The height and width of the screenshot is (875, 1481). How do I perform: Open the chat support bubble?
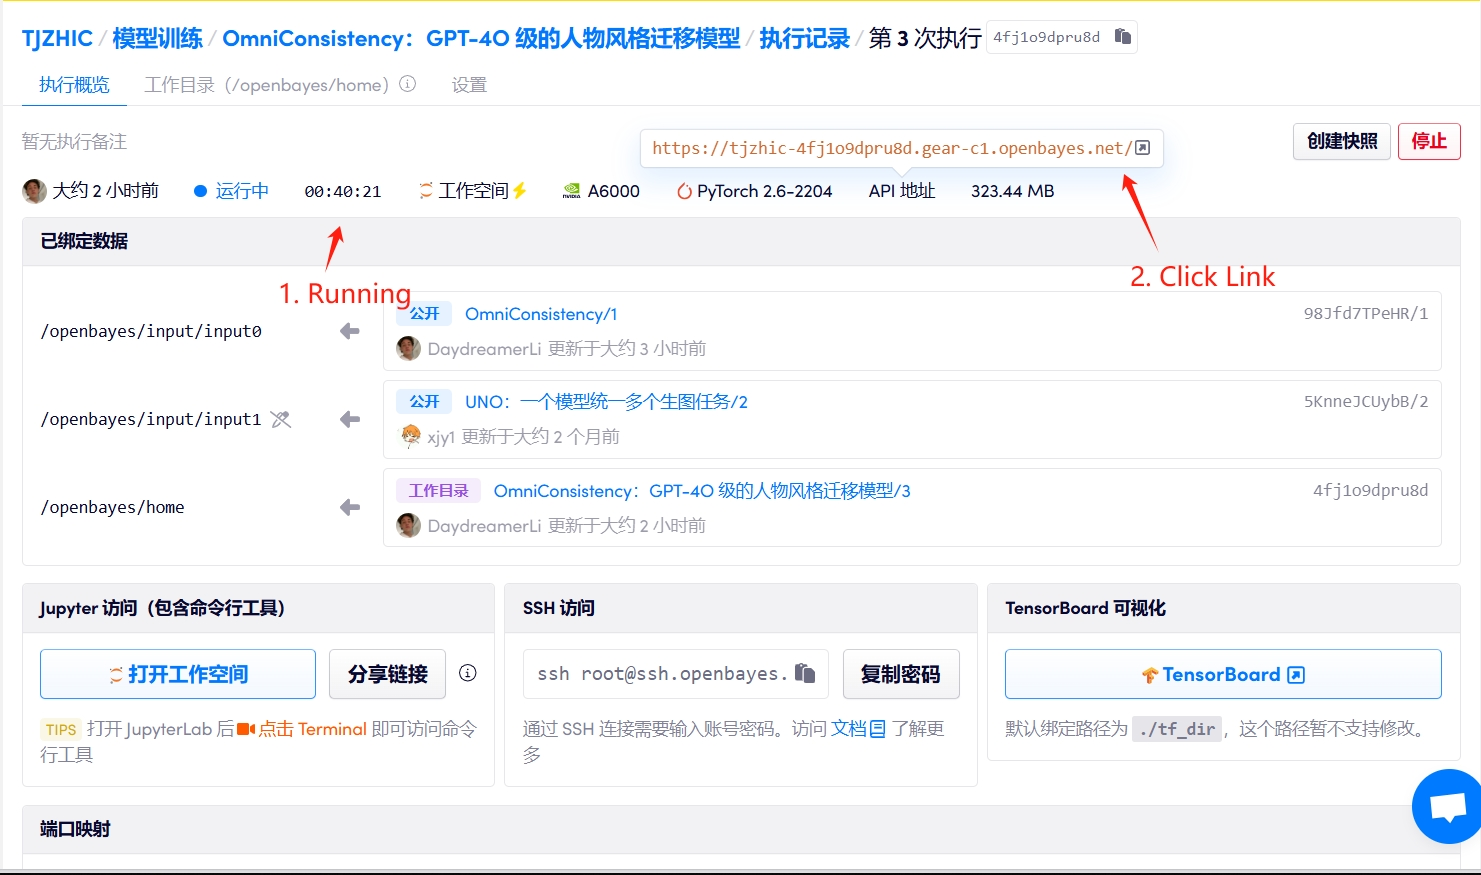click(x=1447, y=805)
